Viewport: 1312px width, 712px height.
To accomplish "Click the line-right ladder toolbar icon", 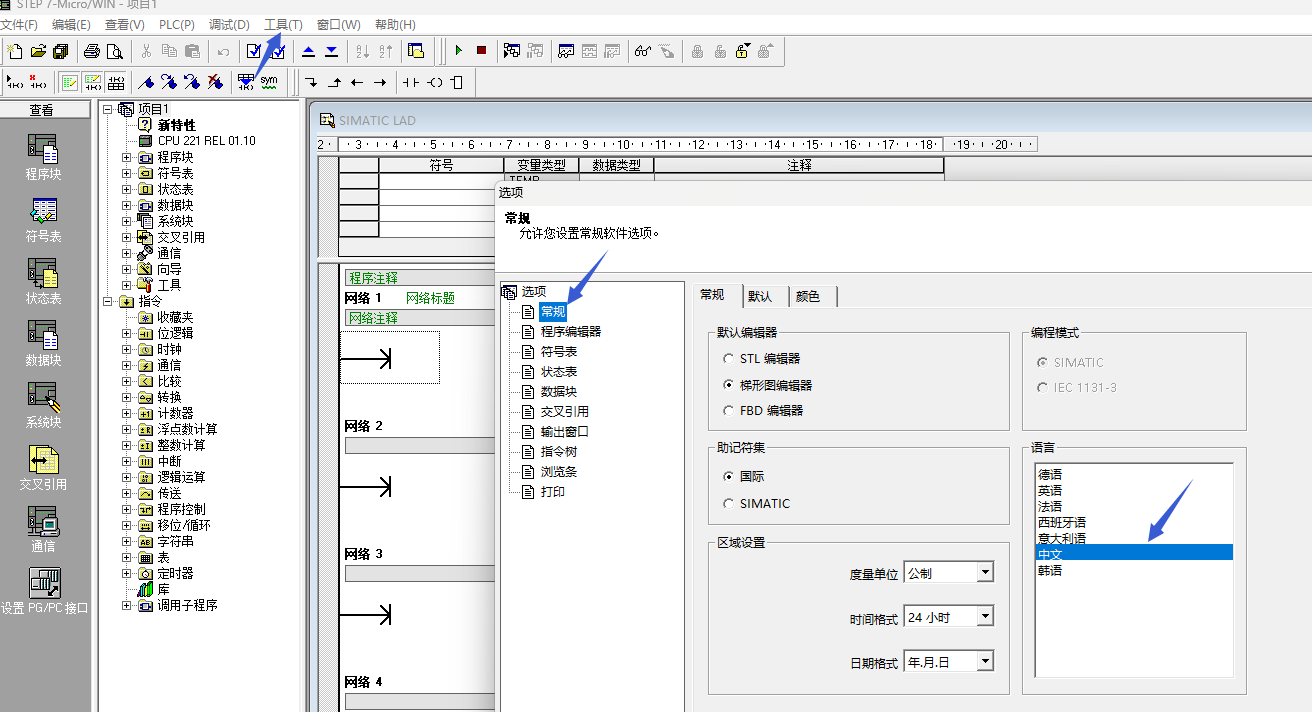I will pos(380,82).
